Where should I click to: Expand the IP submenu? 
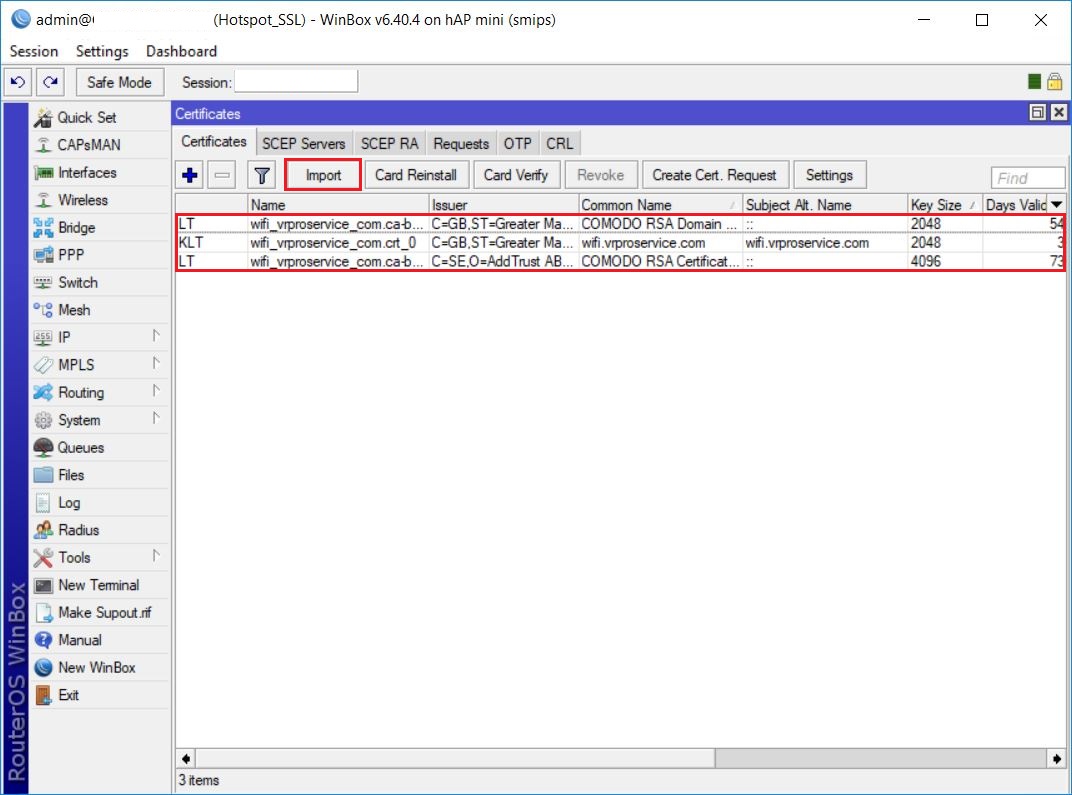click(x=157, y=336)
